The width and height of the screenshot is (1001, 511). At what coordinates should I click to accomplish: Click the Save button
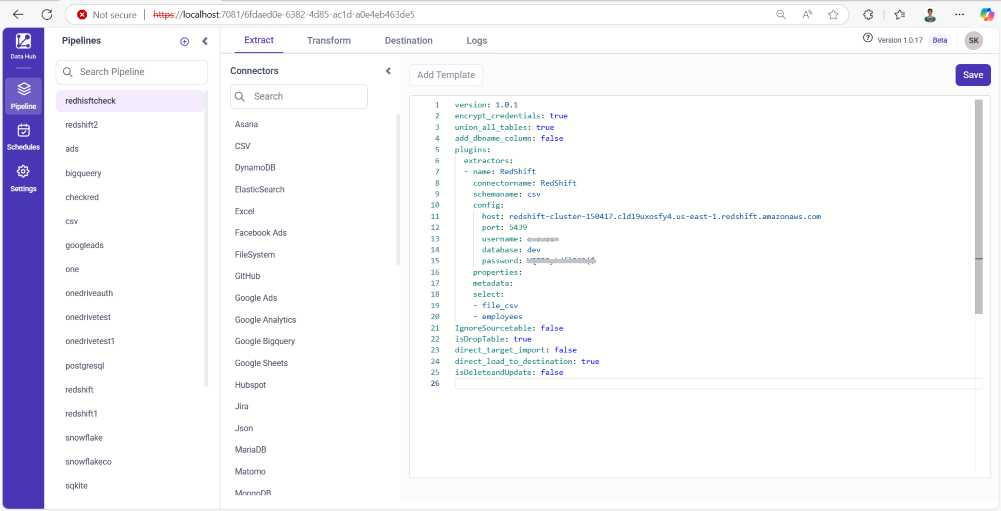click(x=973, y=75)
